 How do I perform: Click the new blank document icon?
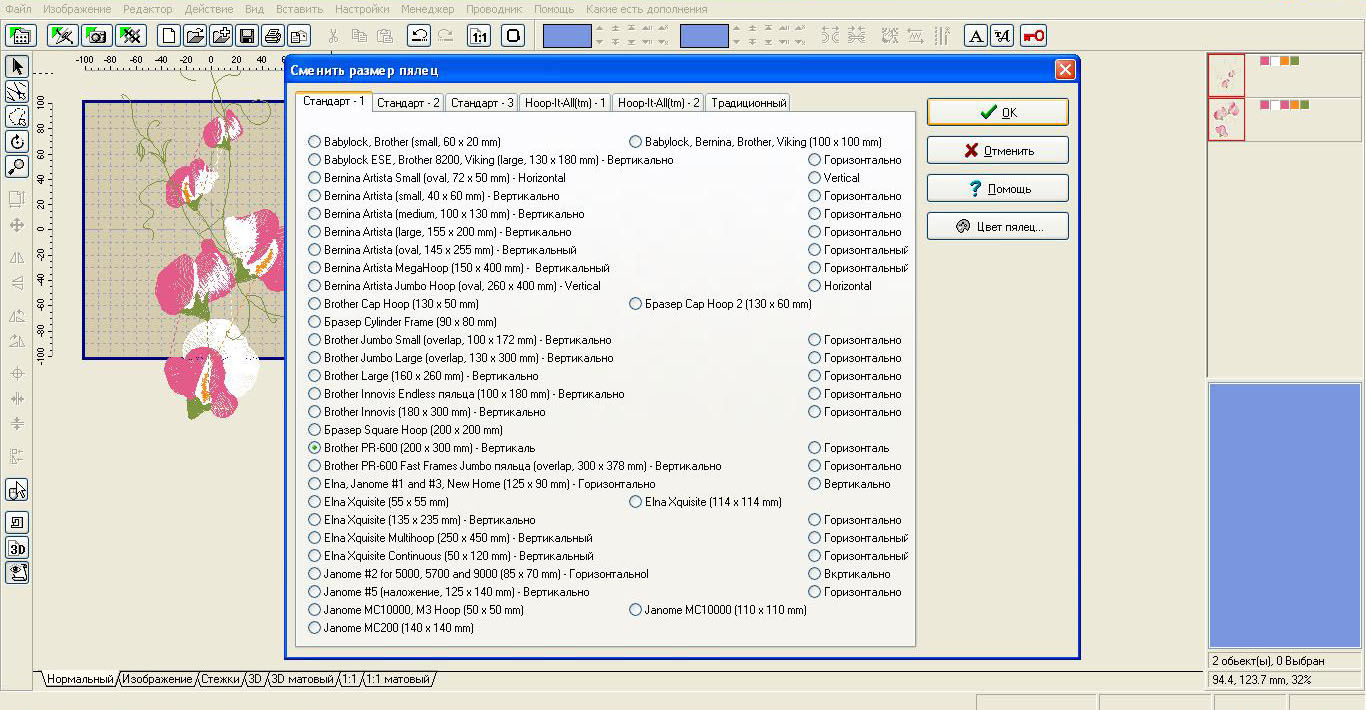coord(170,36)
